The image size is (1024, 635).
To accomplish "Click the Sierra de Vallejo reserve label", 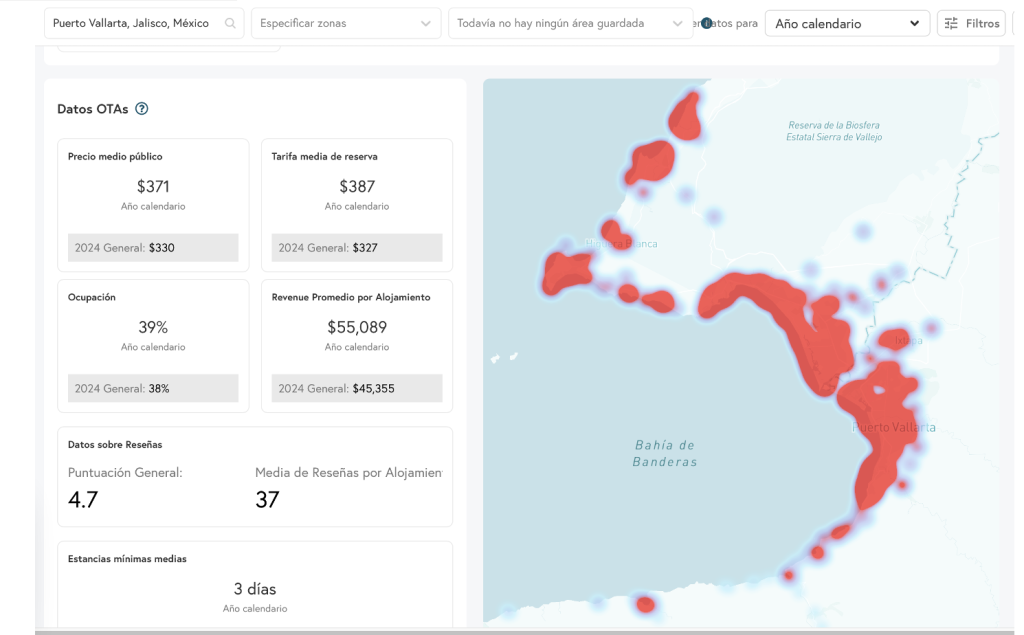I will (834, 131).
